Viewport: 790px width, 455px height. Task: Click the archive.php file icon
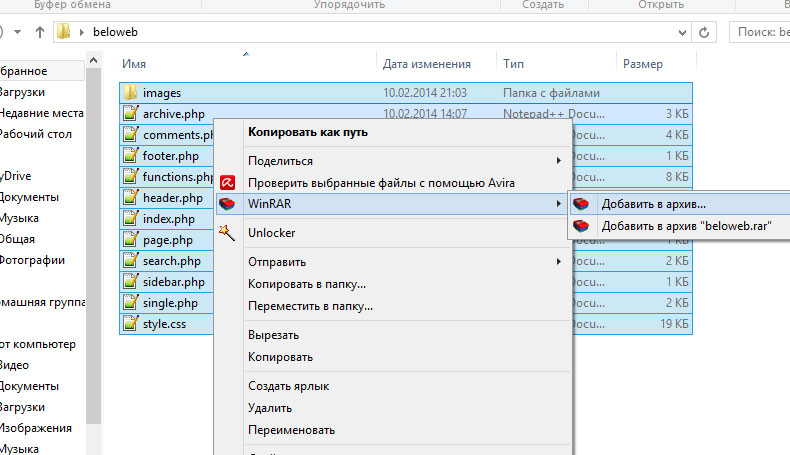pos(130,114)
